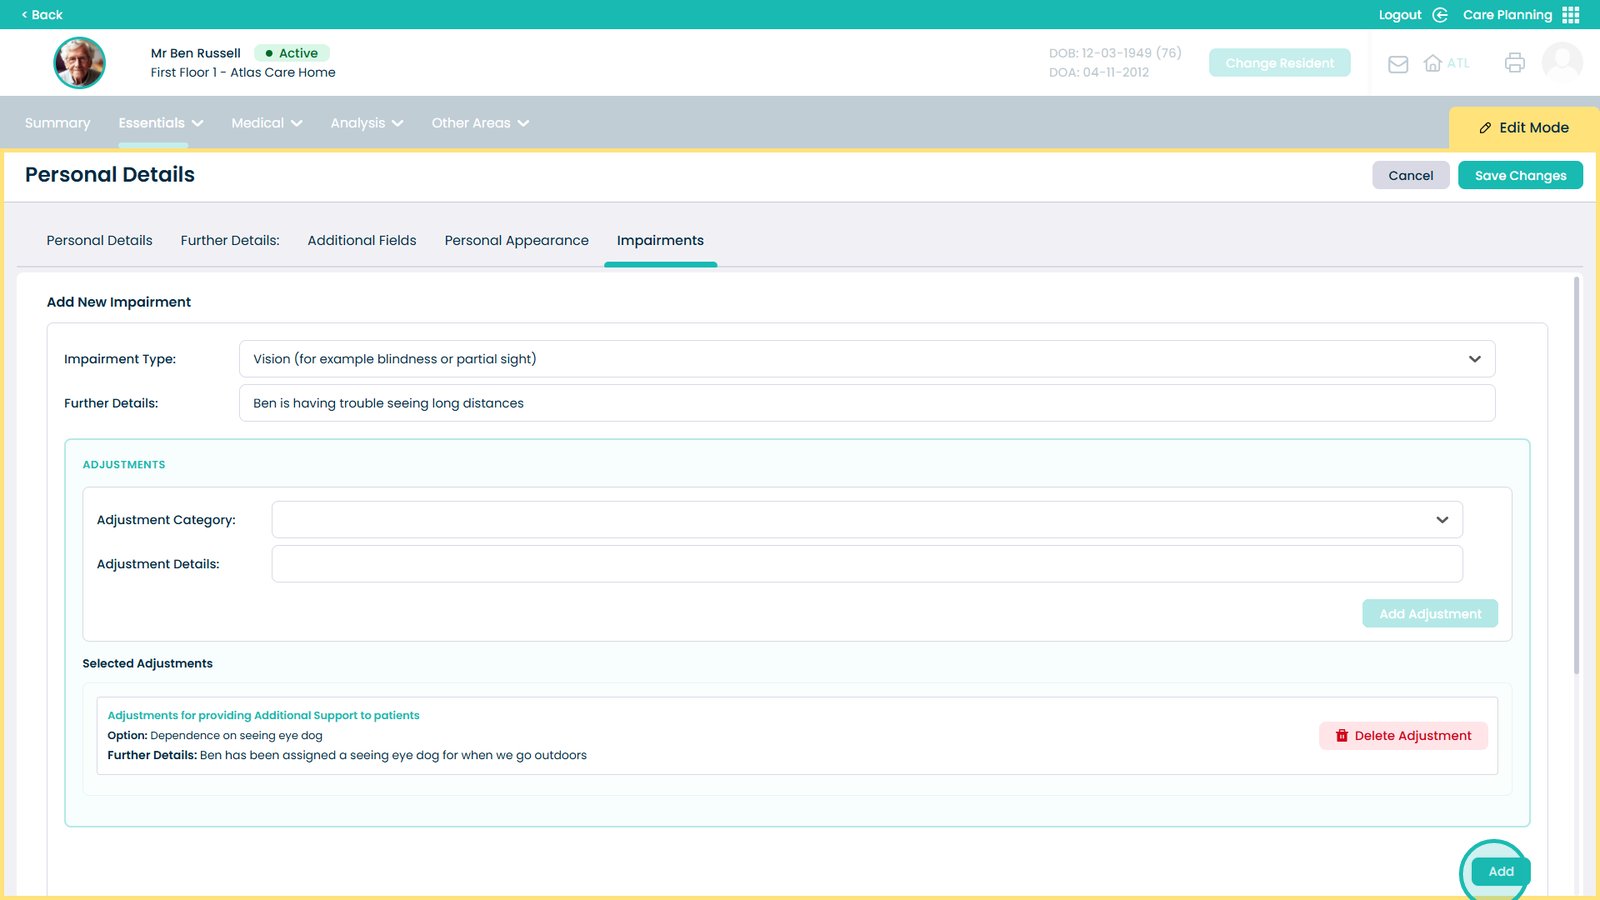
Task: Click the Logout exit icon
Action: click(1440, 15)
